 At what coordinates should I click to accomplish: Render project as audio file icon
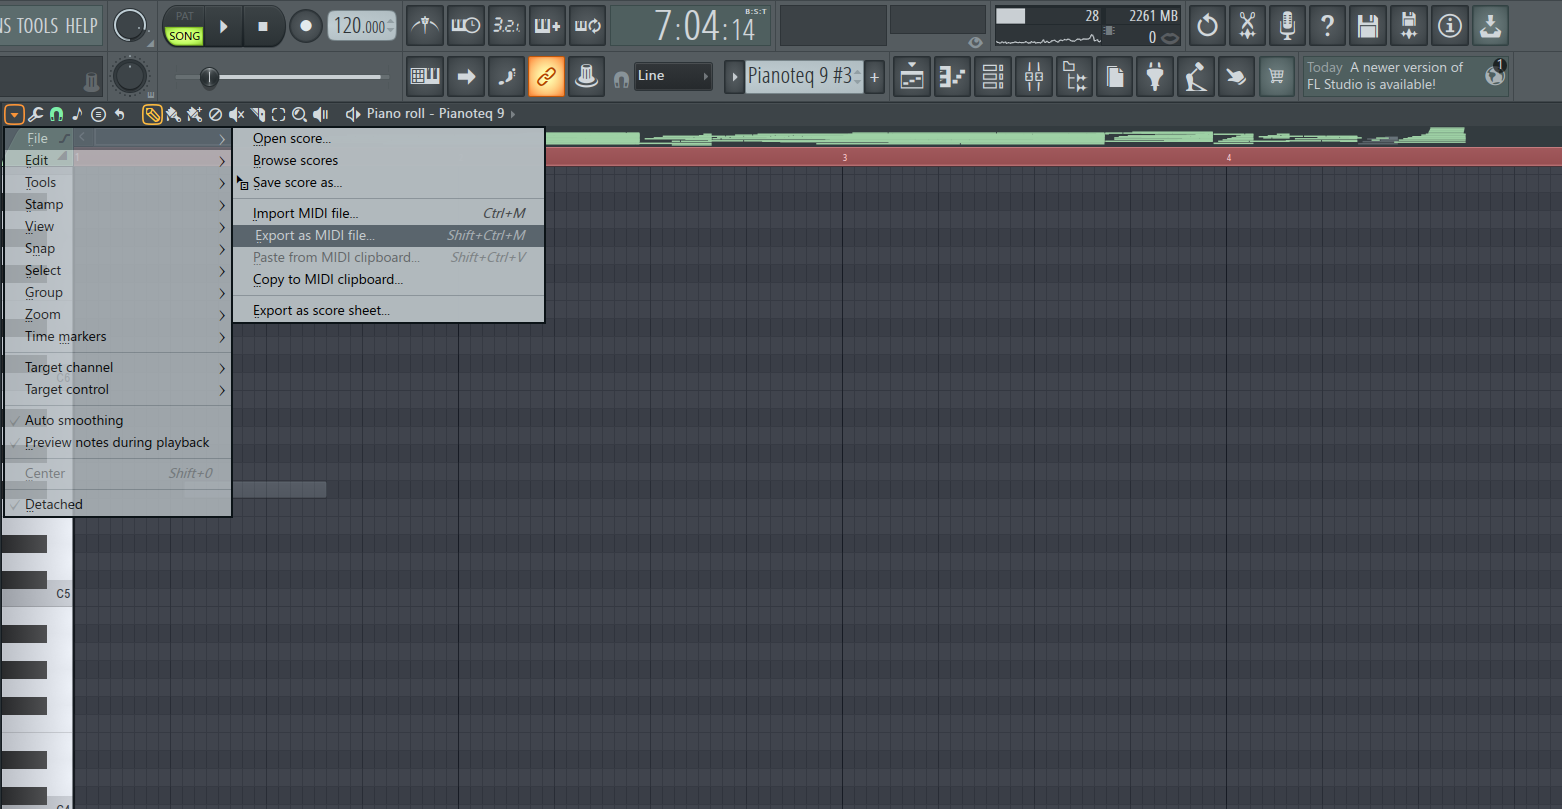[1409, 26]
